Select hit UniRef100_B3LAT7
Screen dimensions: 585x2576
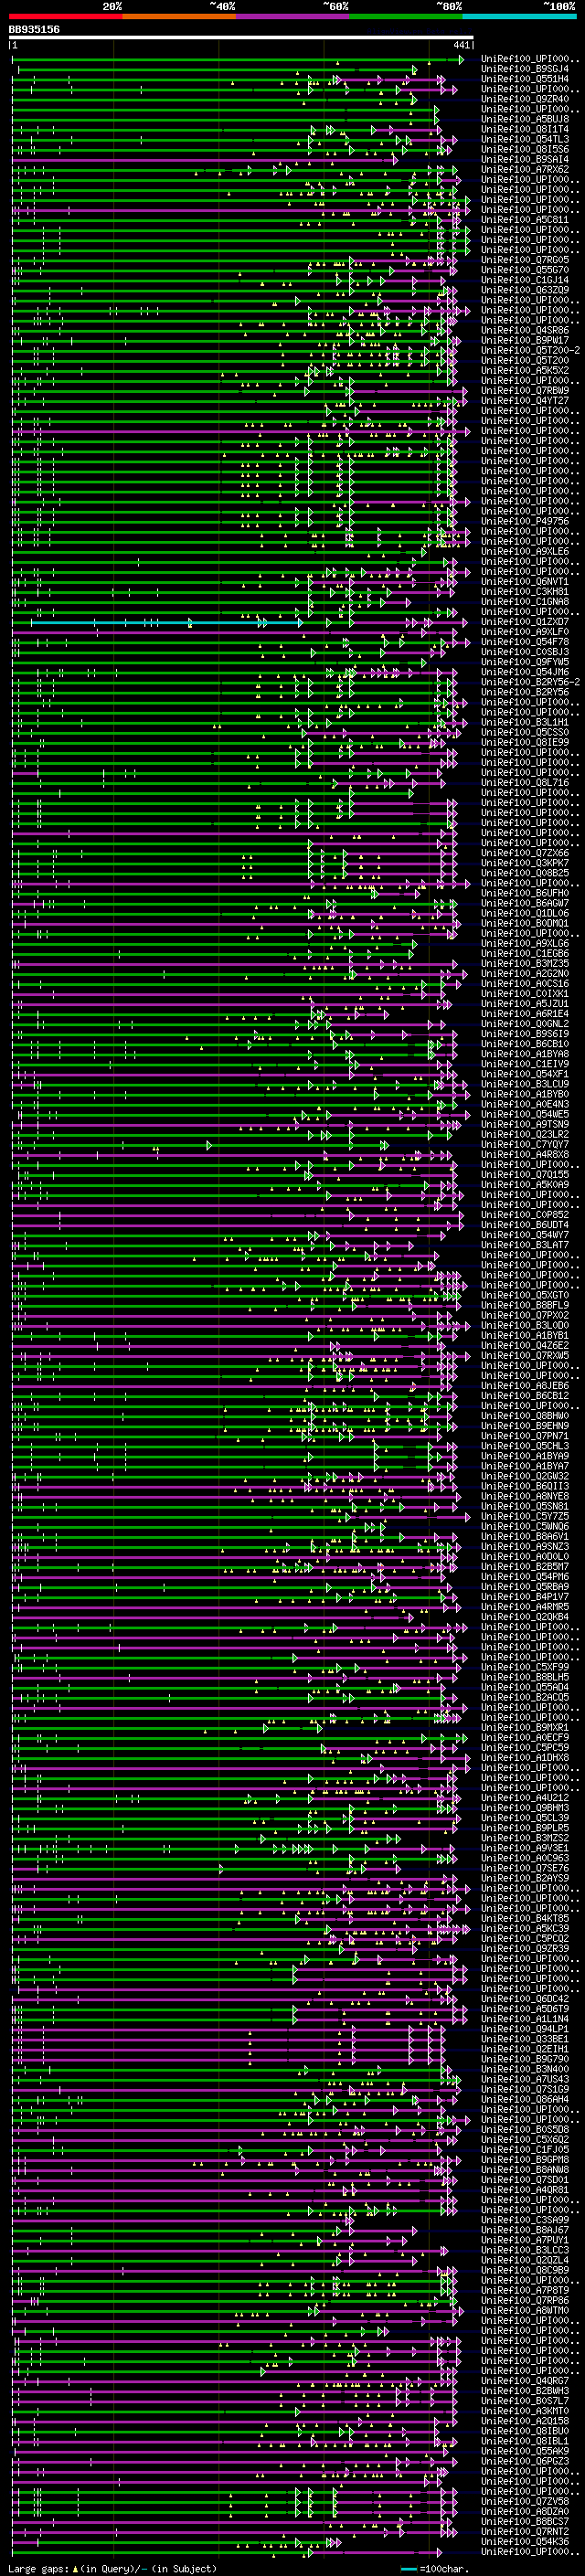click(525, 1245)
